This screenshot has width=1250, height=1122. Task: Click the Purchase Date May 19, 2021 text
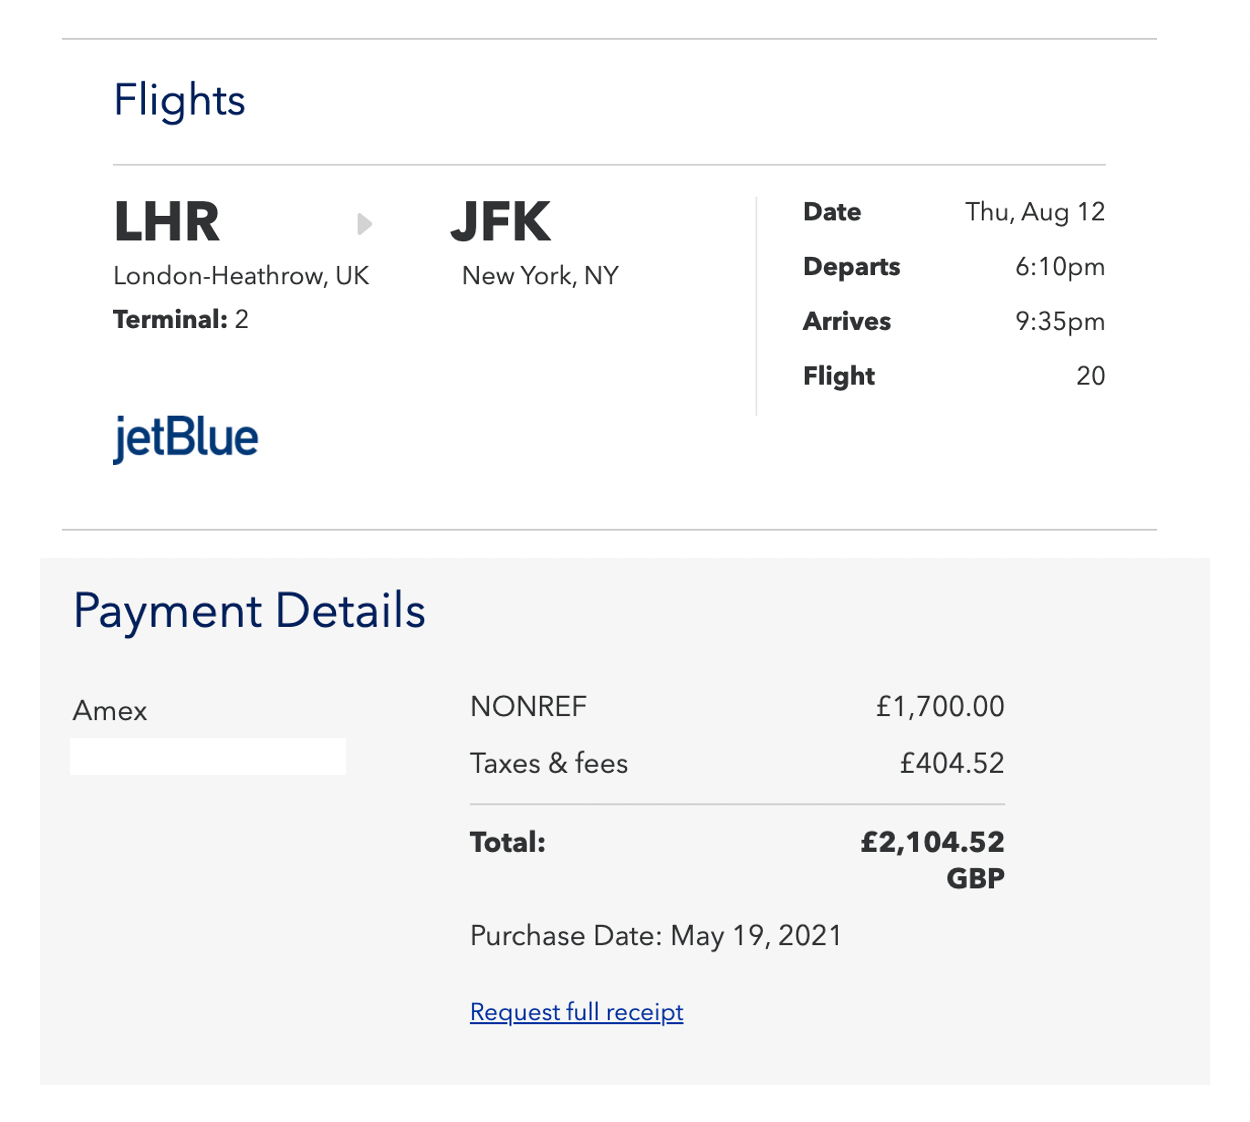coord(656,936)
